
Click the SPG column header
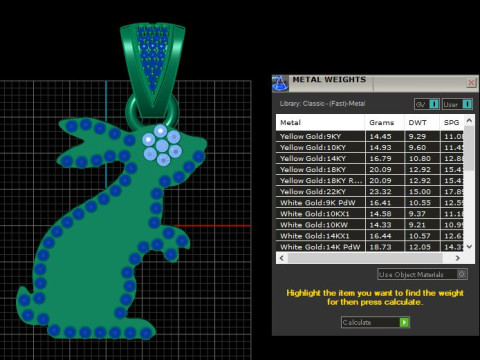[451, 122]
